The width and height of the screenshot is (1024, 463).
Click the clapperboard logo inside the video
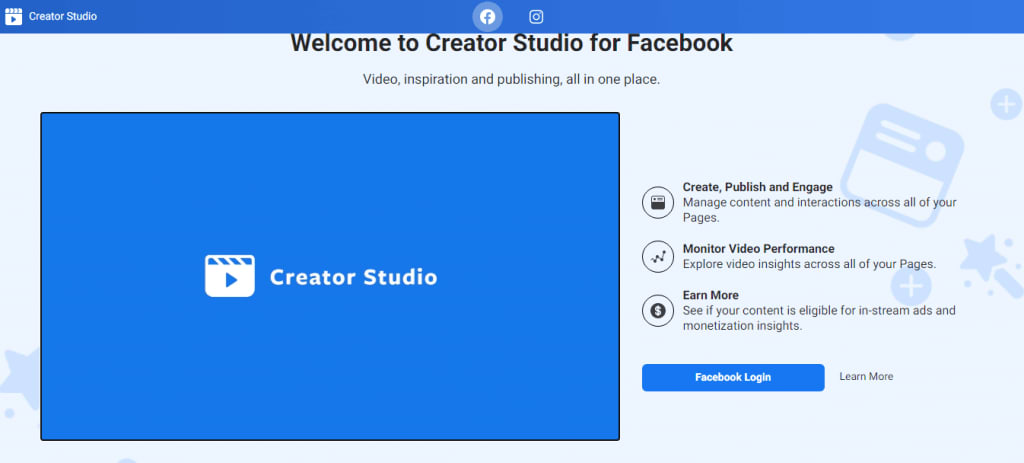tap(230, 276)
